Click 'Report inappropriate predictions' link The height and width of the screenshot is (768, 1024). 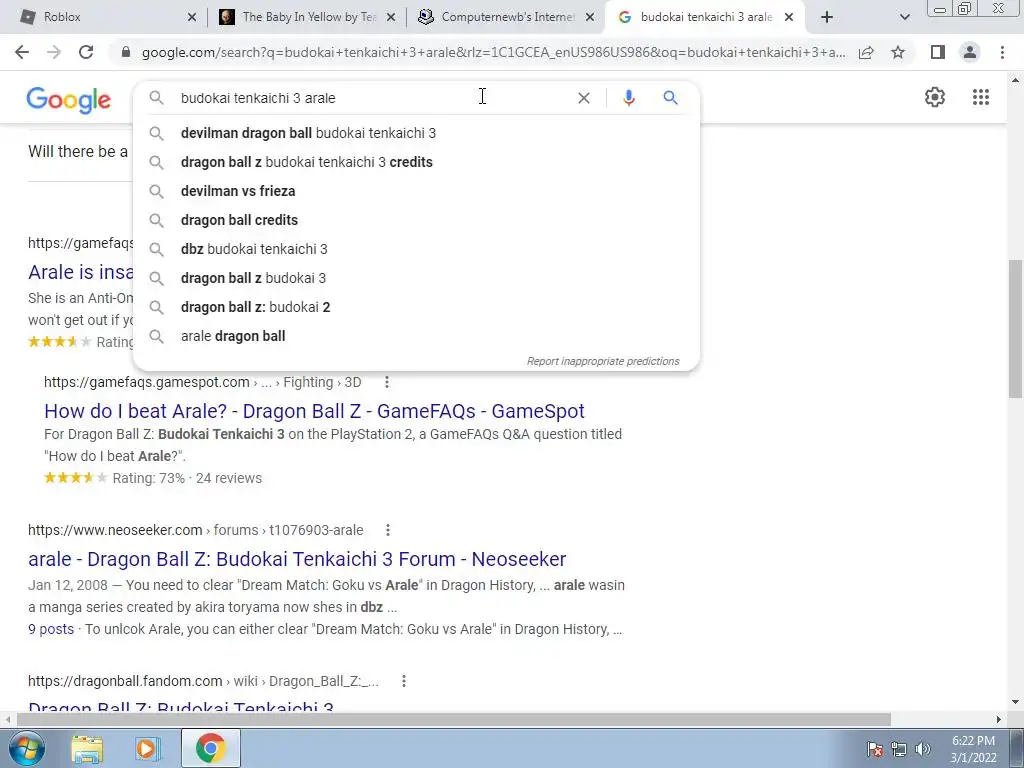coord(603,361)
